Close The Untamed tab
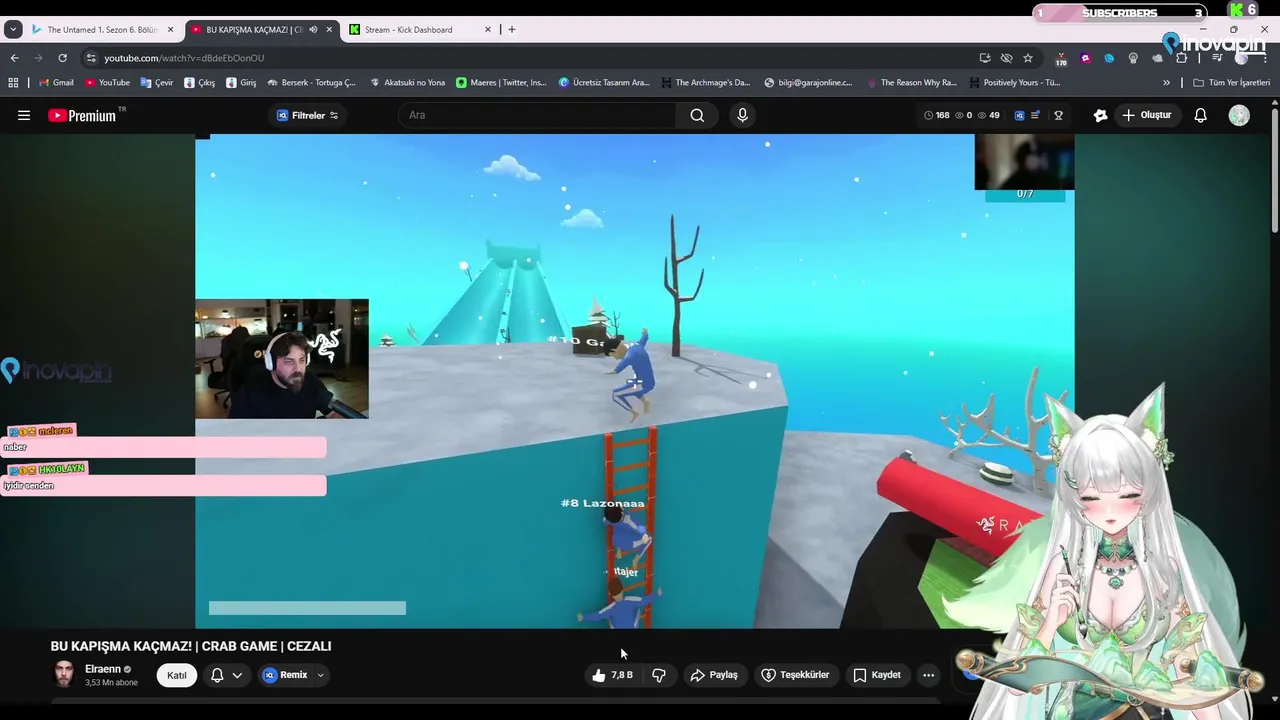Image resolution: width=1280 pixels, height=720 pixels. click(x=170, y=30)
